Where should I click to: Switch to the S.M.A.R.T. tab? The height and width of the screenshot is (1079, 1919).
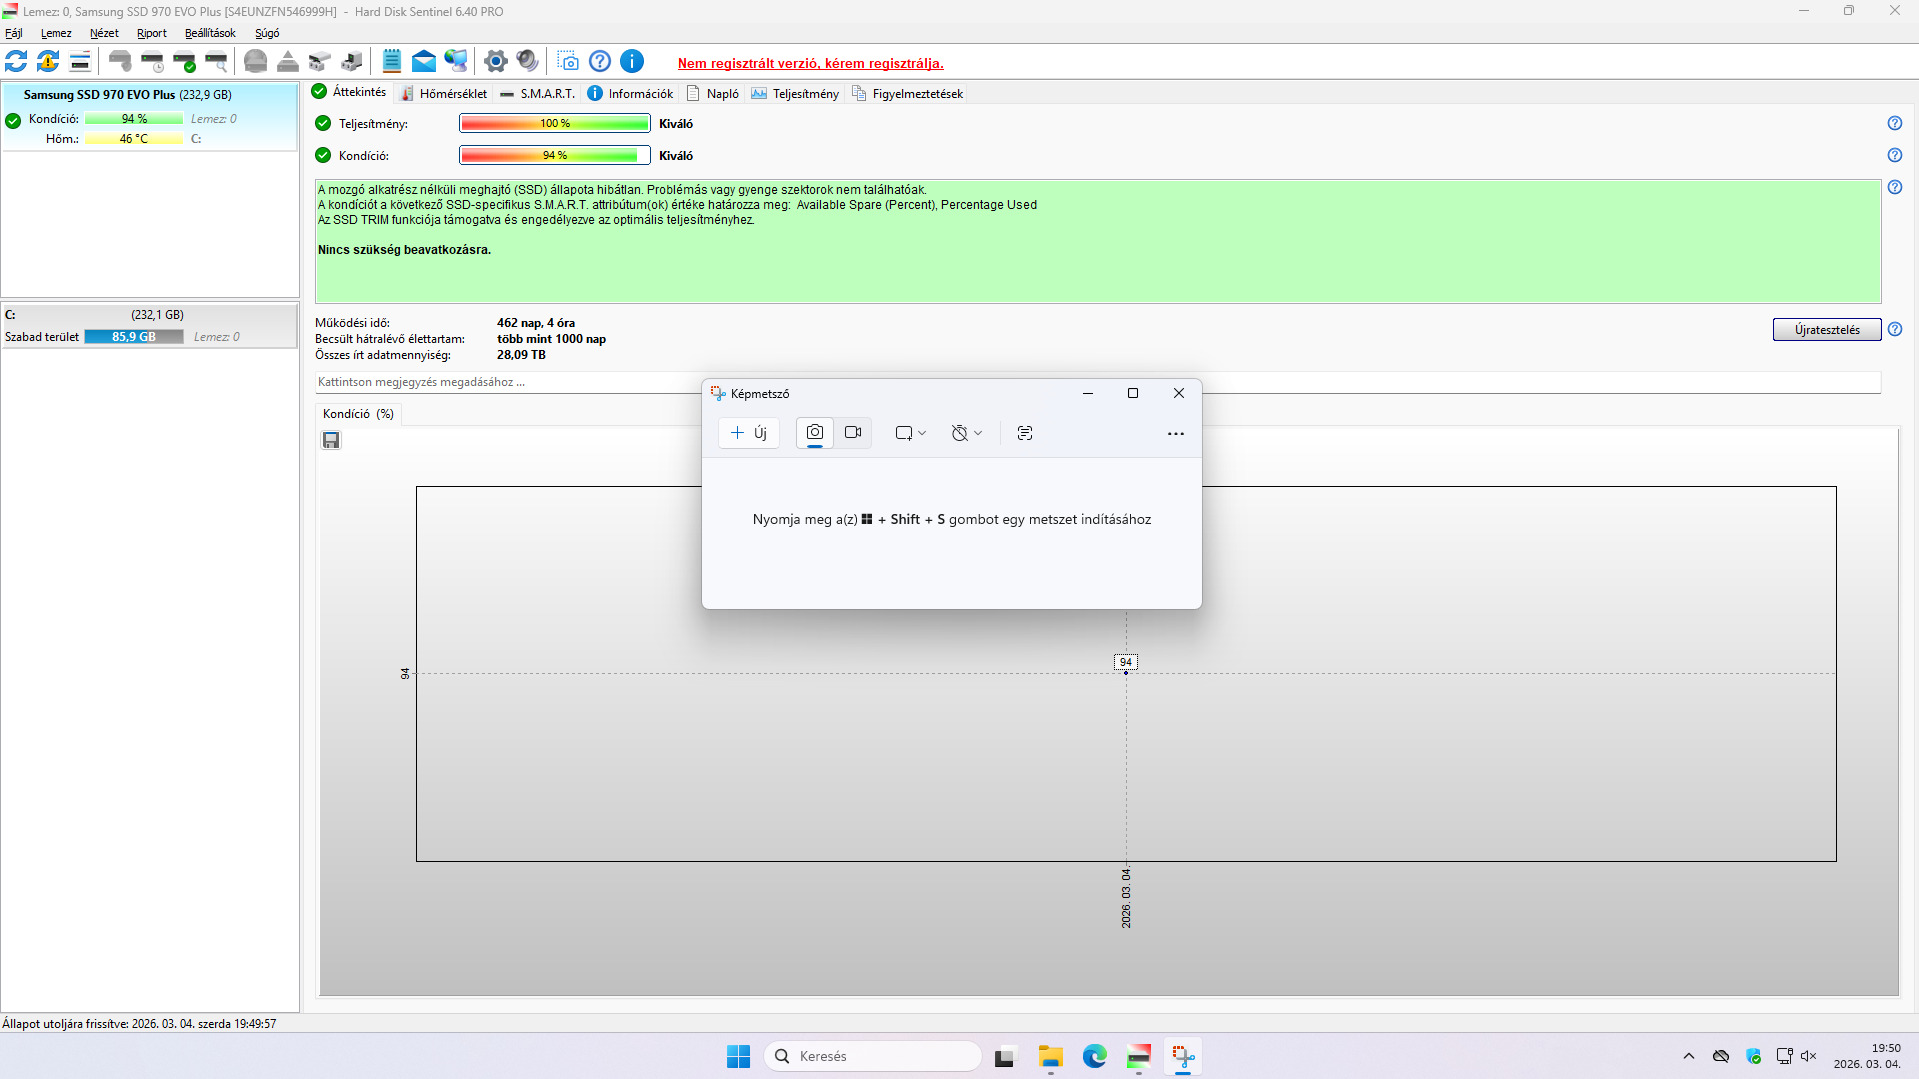point(538,94)
